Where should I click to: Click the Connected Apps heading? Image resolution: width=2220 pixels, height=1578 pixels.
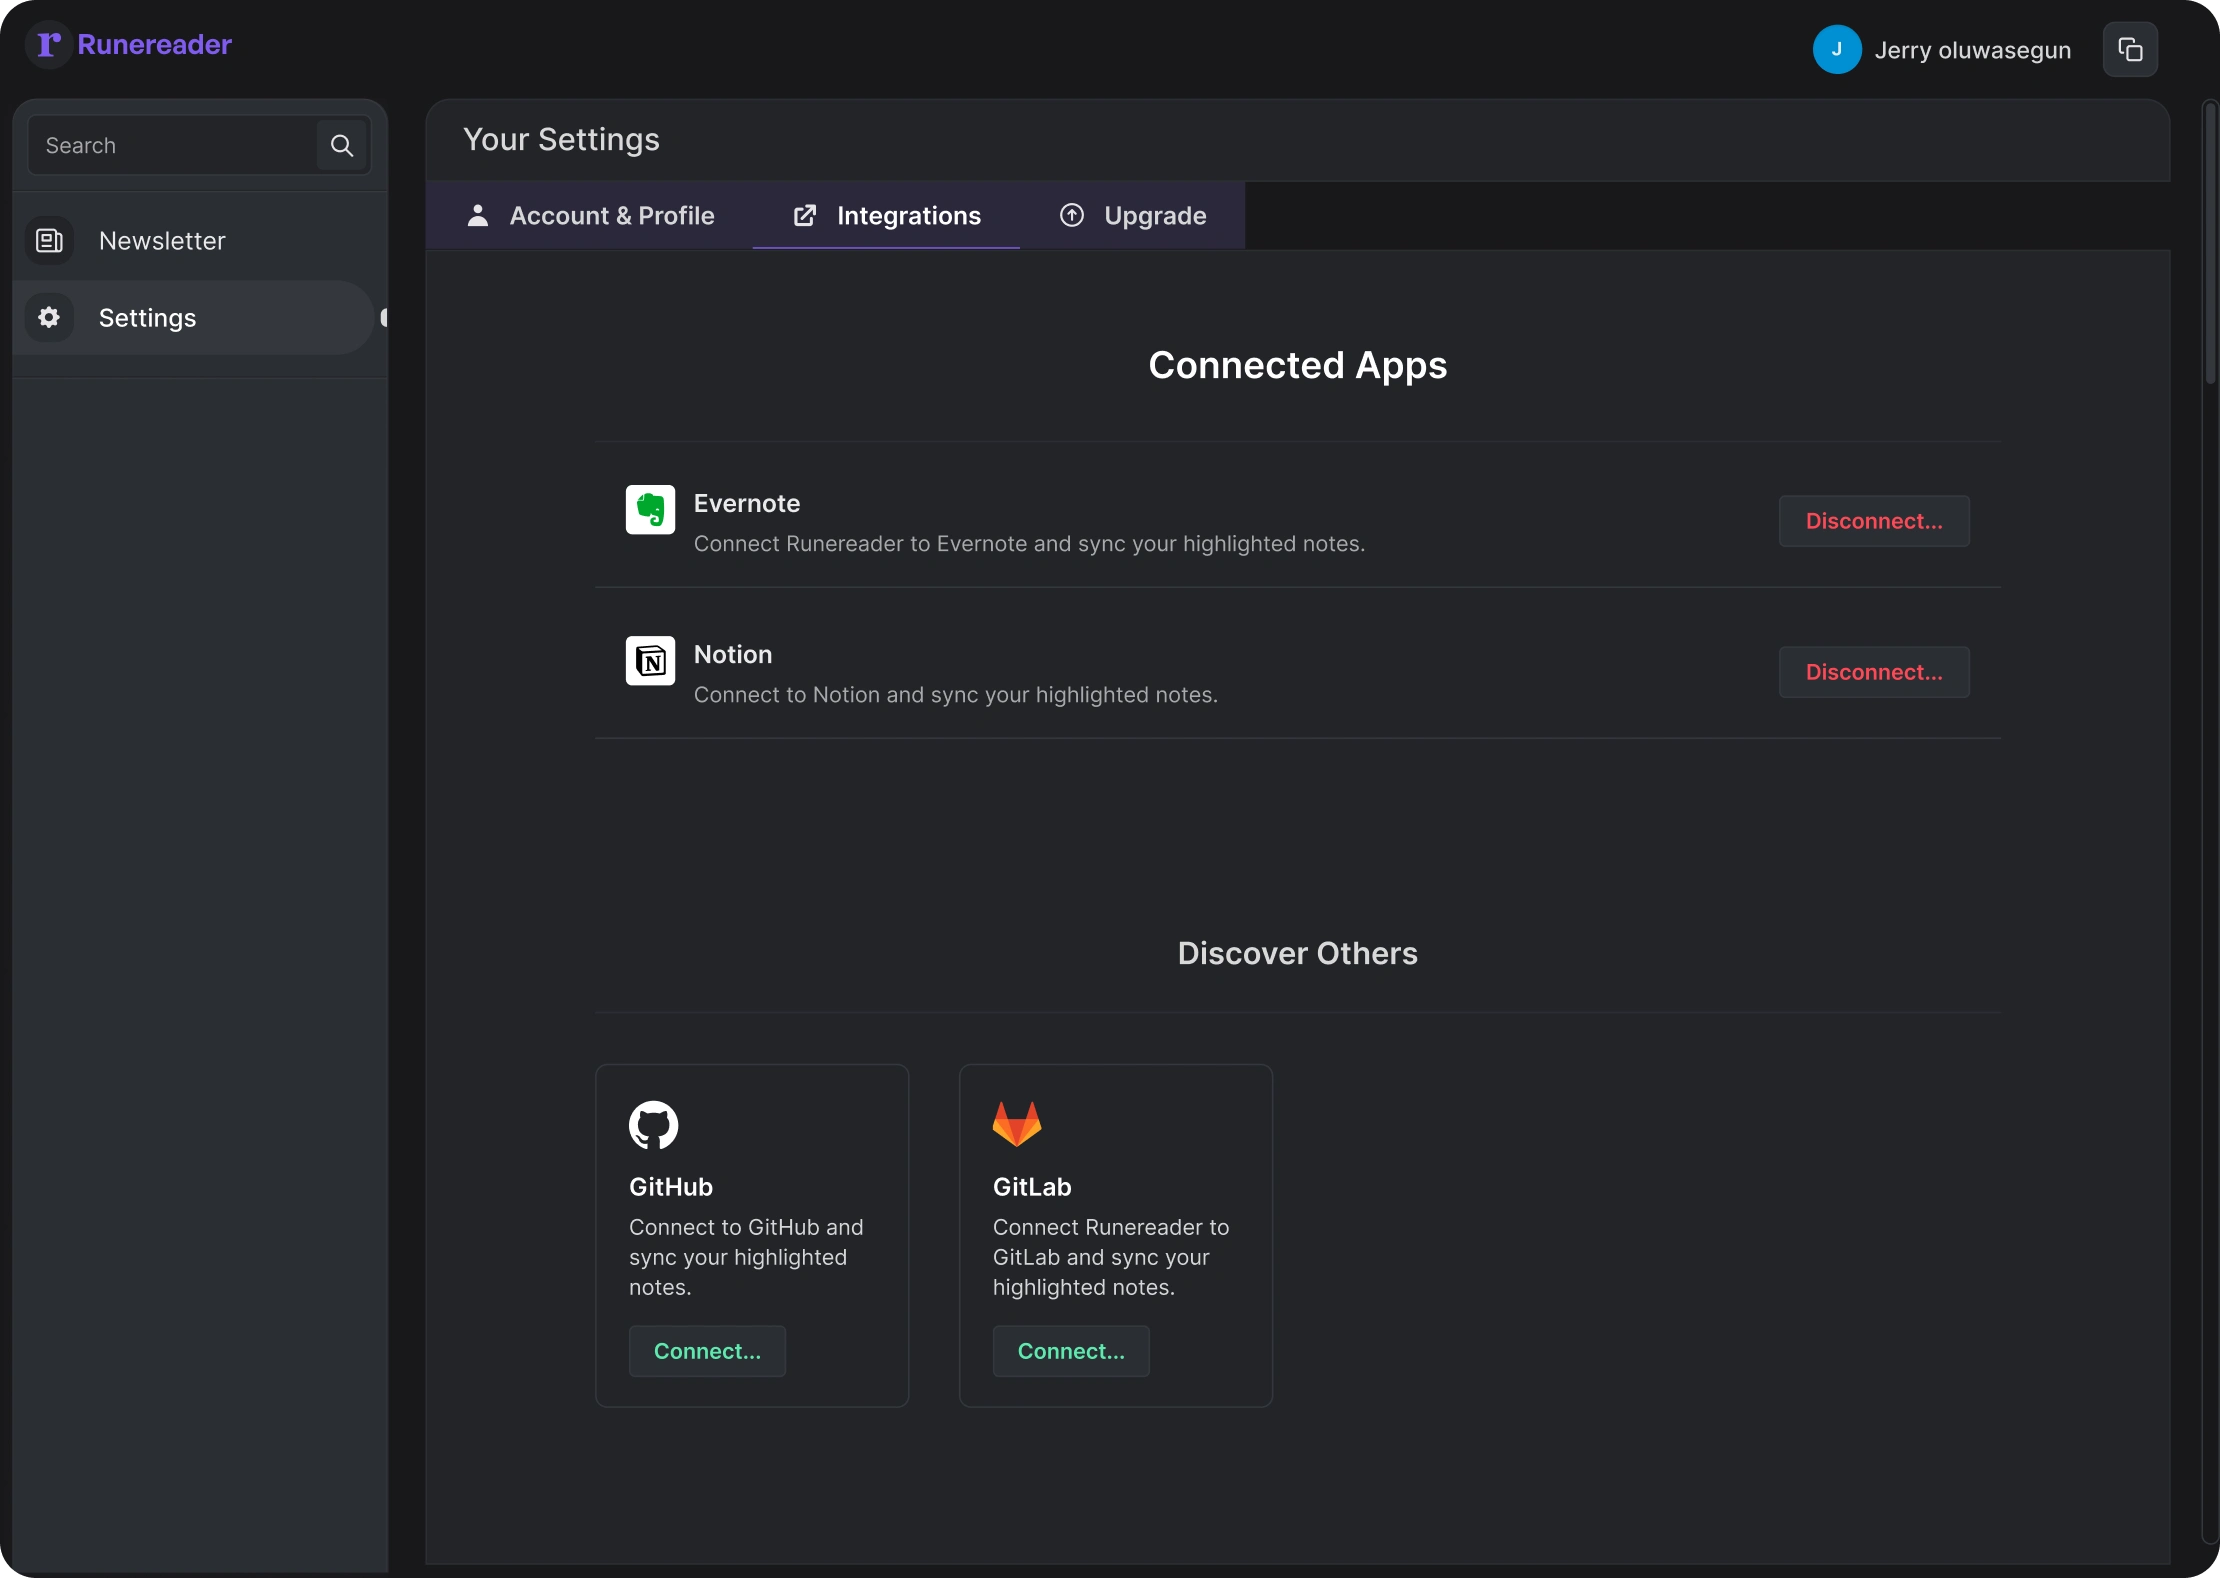pyautogui.click(x=1298, y=366)
